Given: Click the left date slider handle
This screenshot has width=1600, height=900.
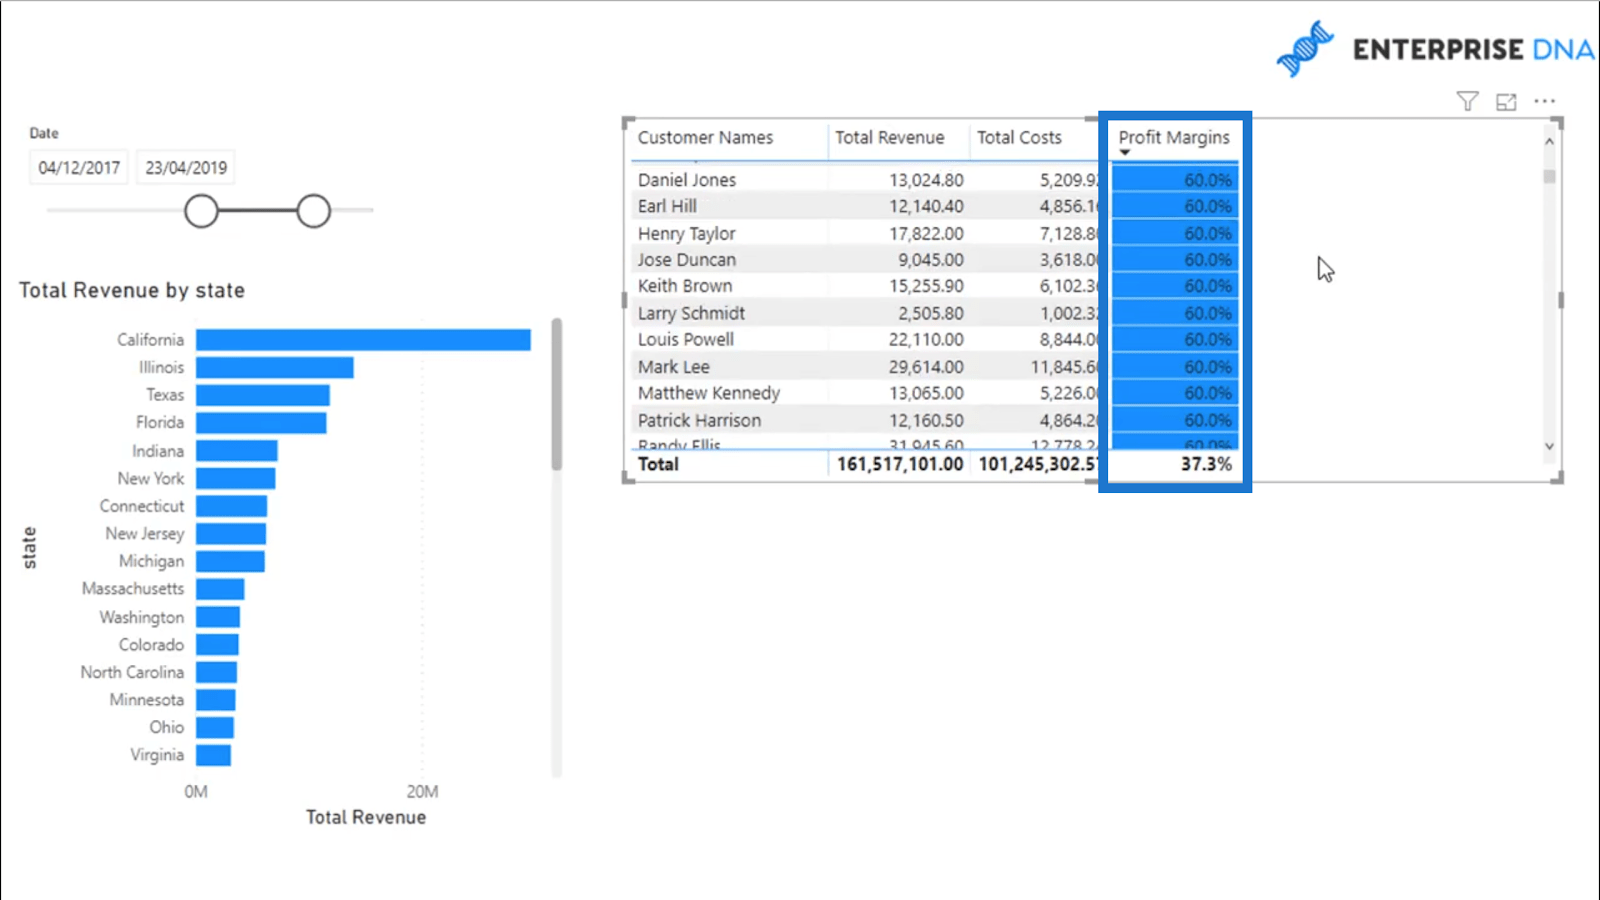Looking at the screenshot, I should pyautogui.click(x=201, y=211).
